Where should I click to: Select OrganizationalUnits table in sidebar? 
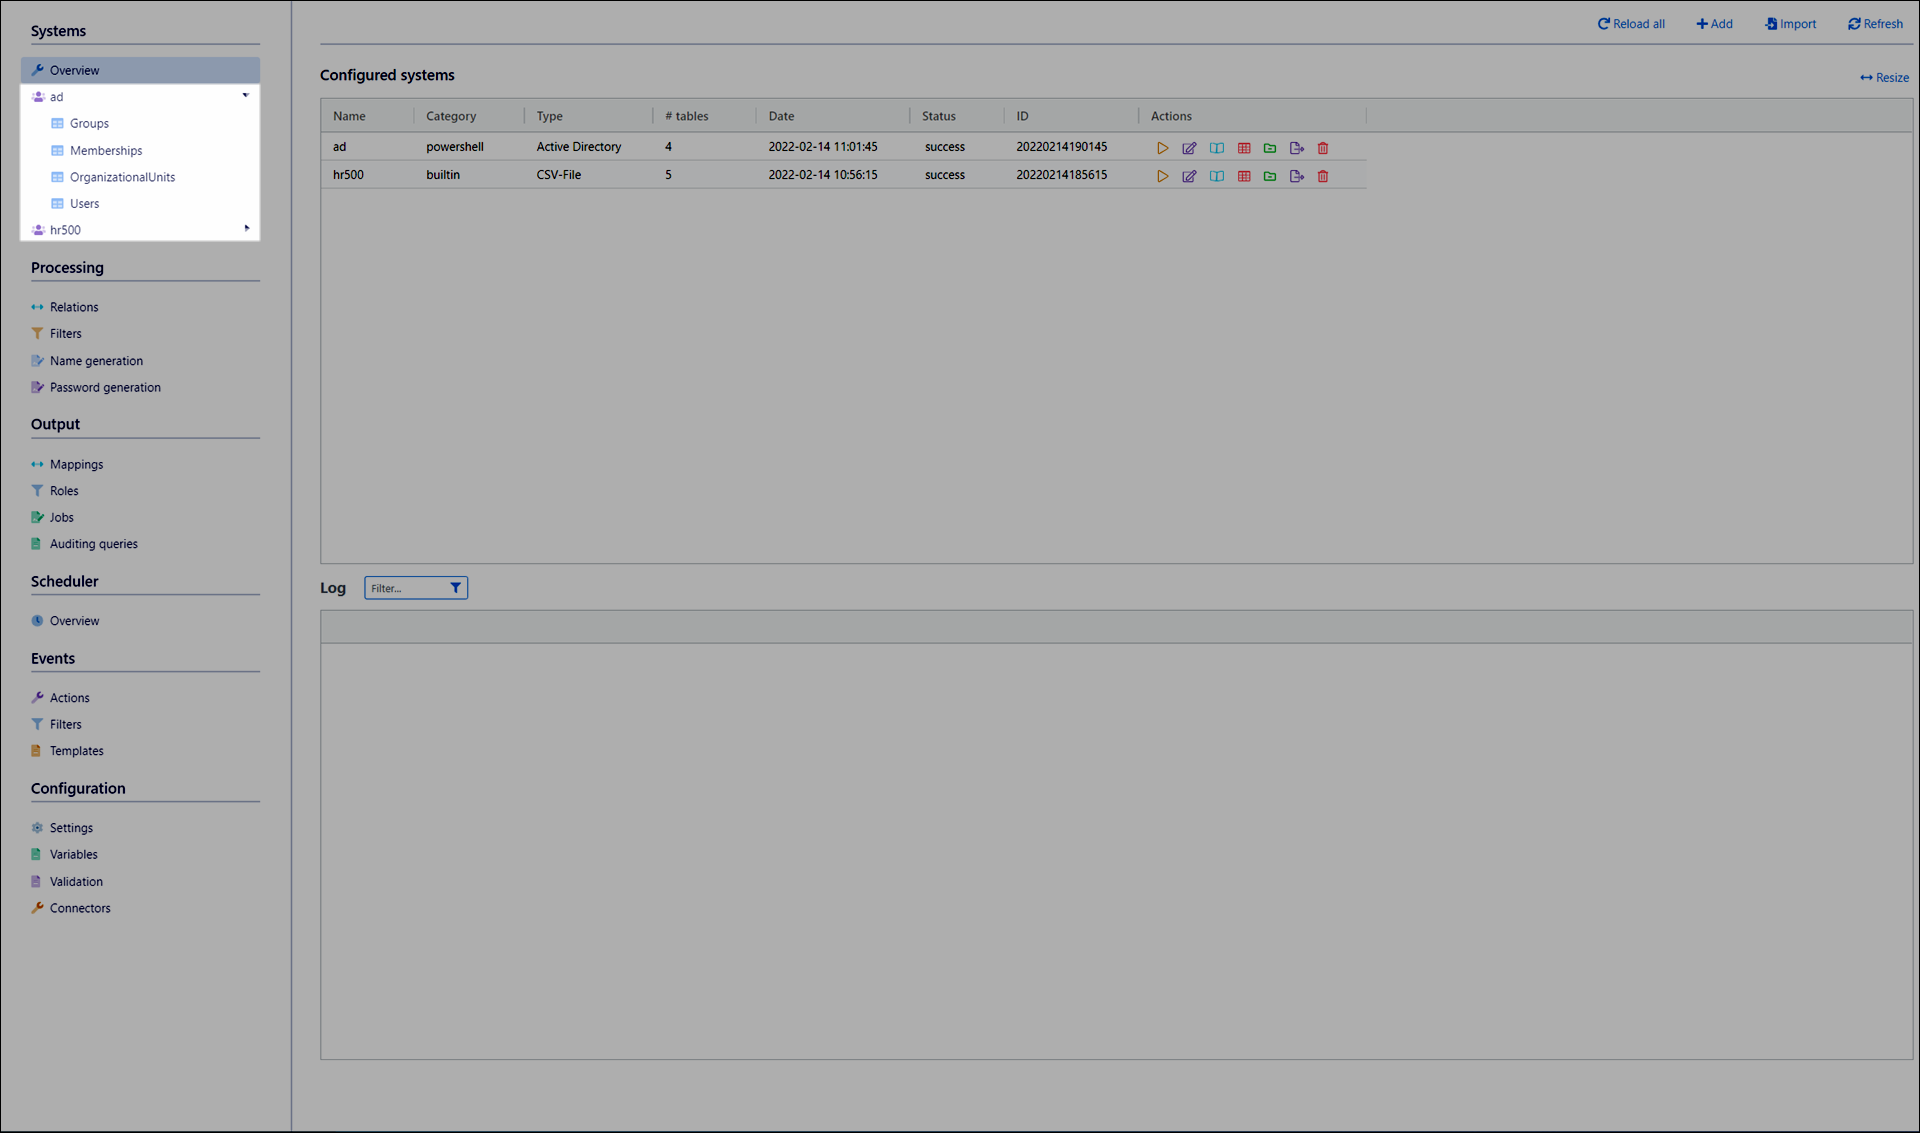(x=122, y=177)
